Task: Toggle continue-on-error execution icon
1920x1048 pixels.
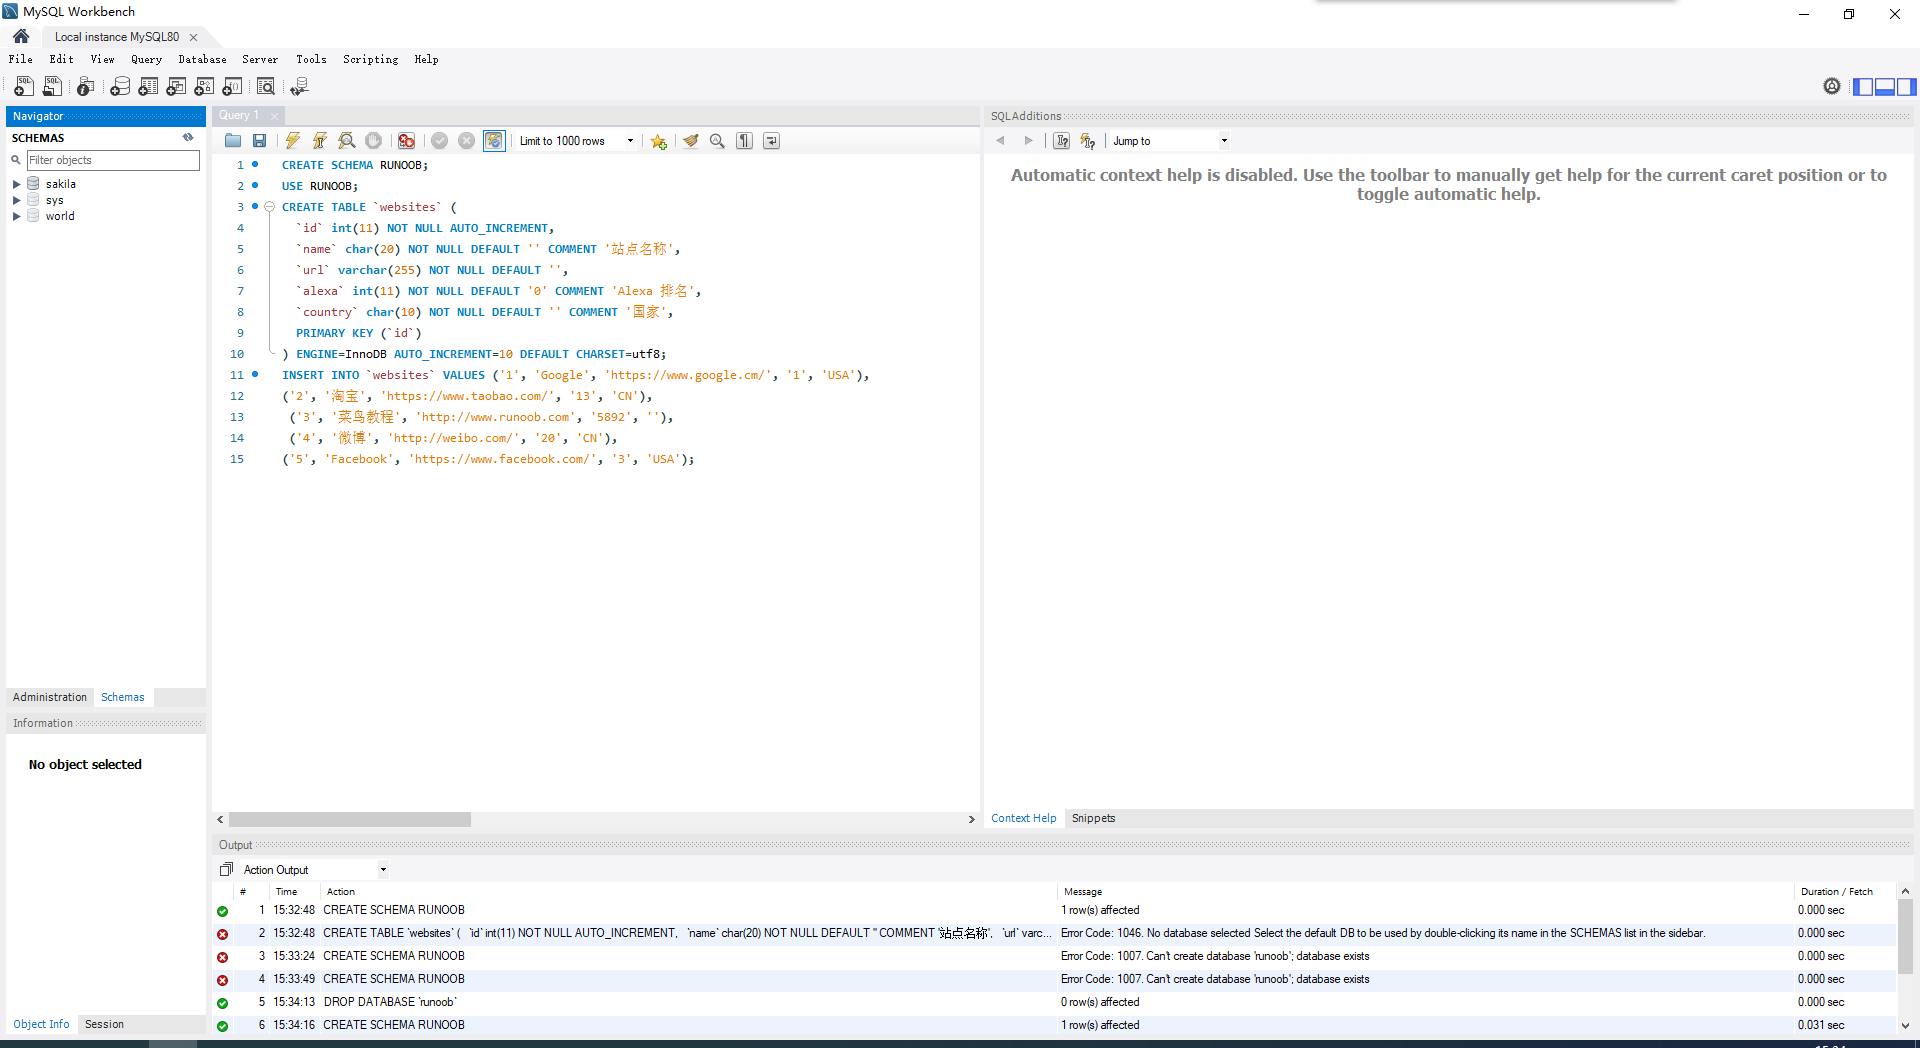Action: tap(406, 141)
